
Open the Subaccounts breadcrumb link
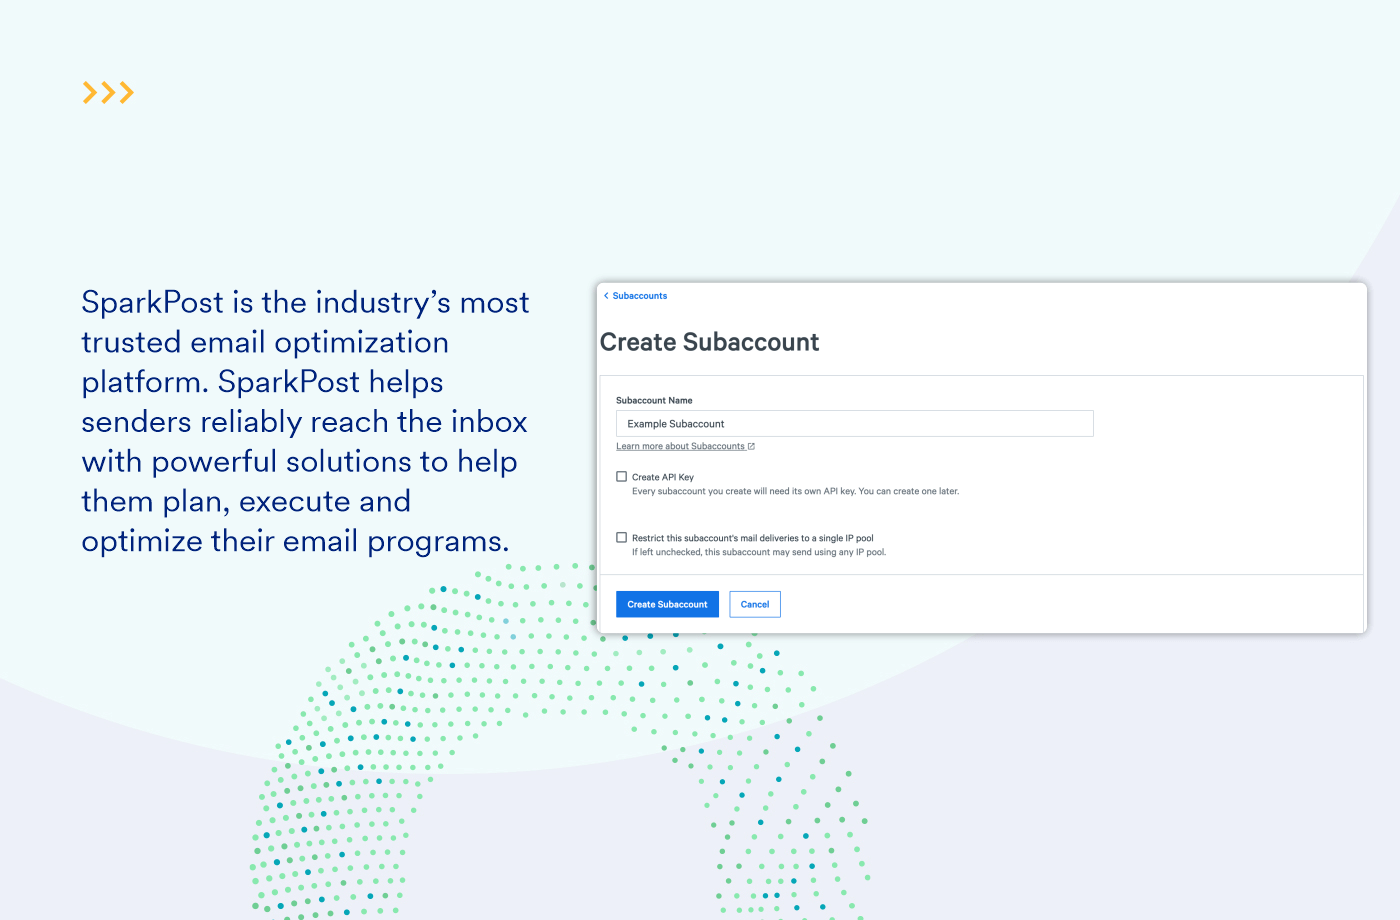pos(640,295)
